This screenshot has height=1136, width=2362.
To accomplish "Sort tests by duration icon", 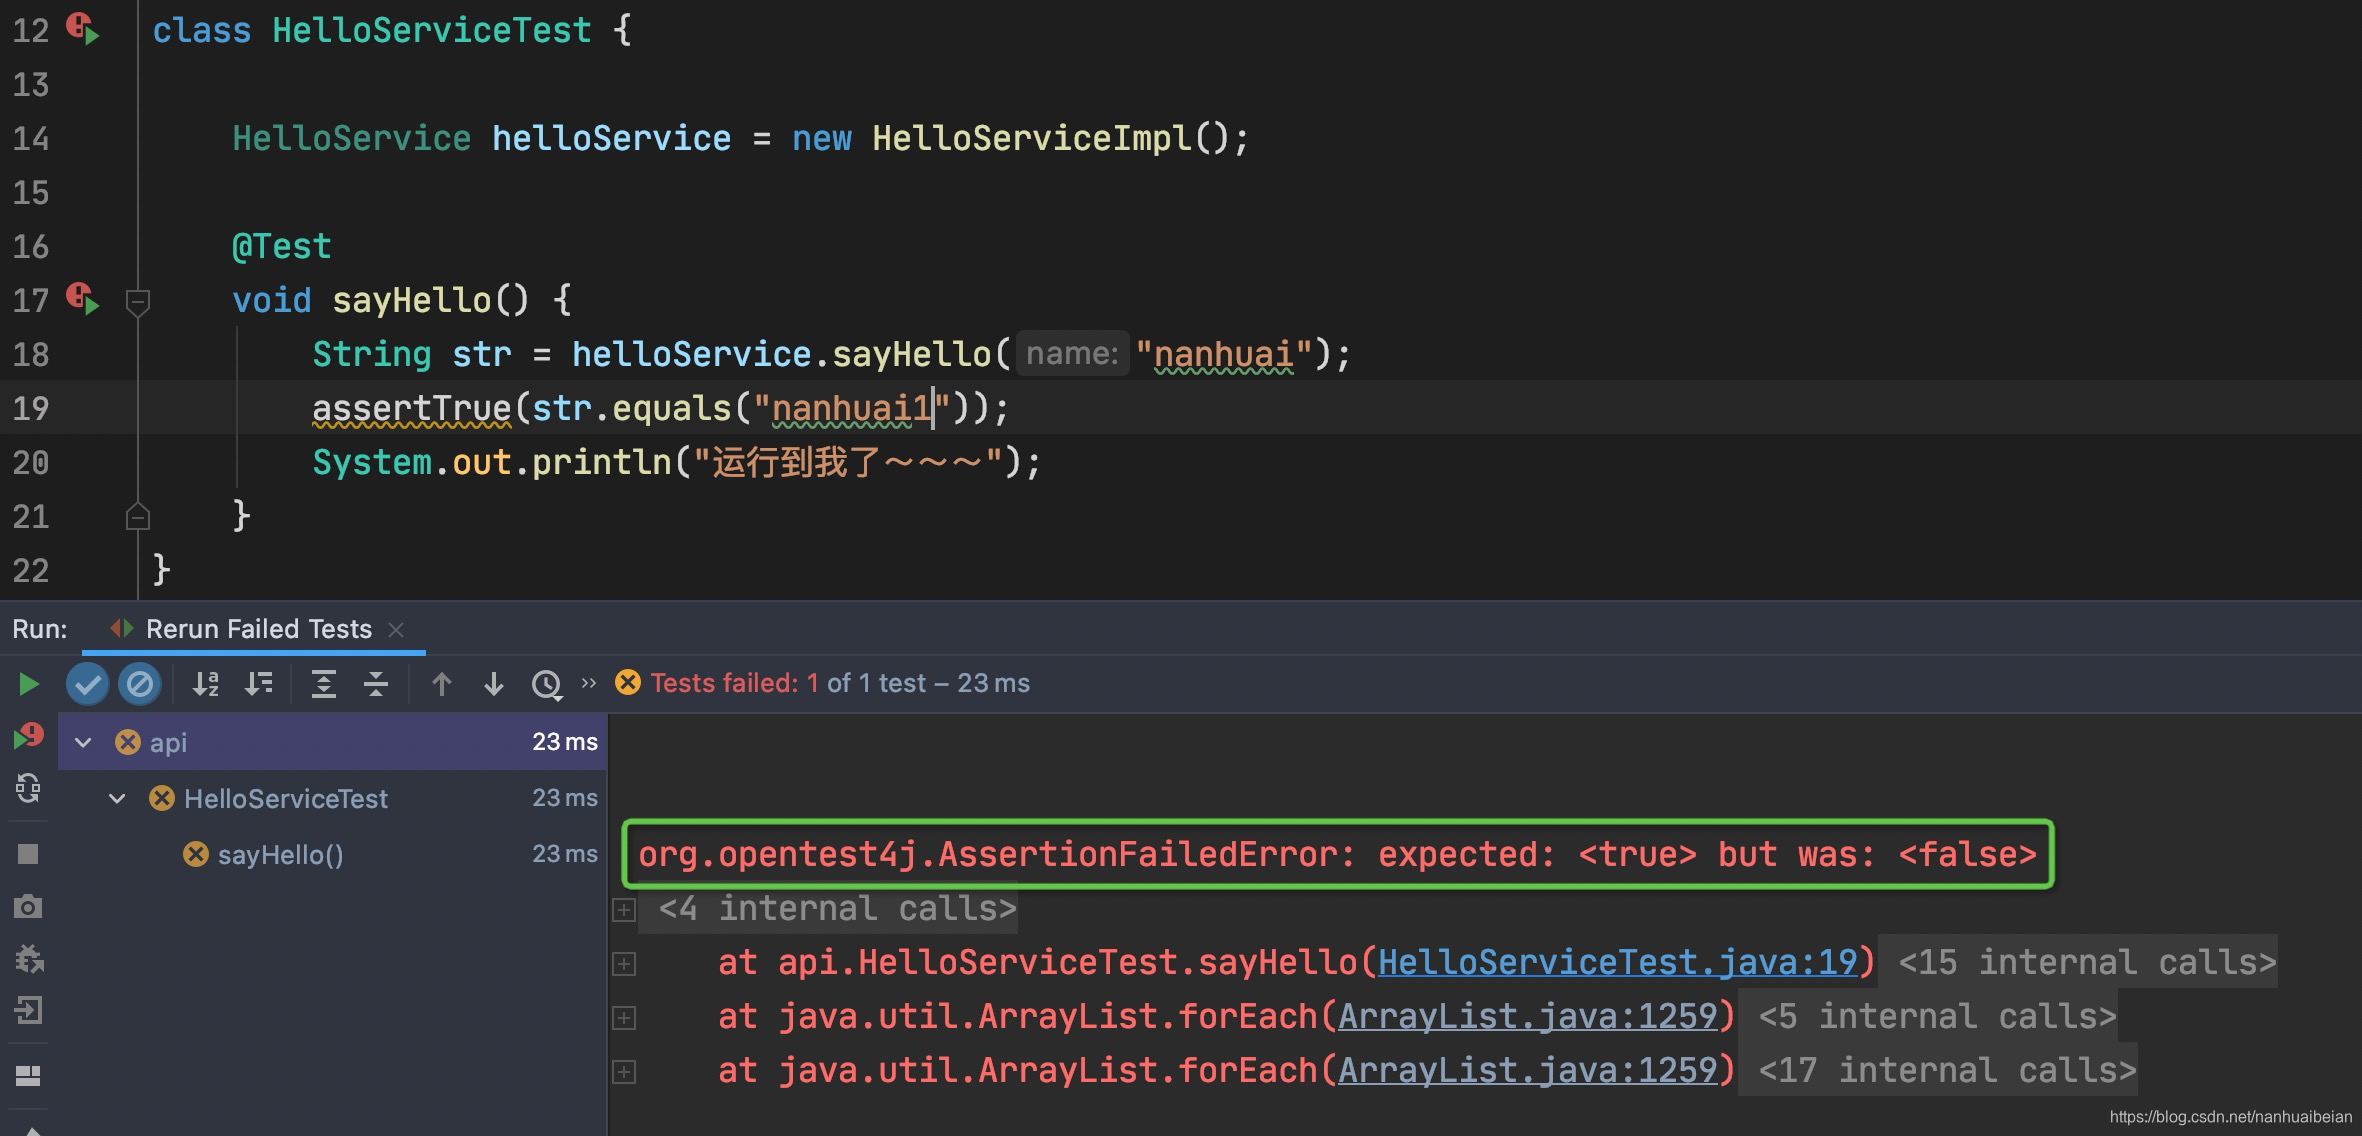I will click(x=258, y=684).
